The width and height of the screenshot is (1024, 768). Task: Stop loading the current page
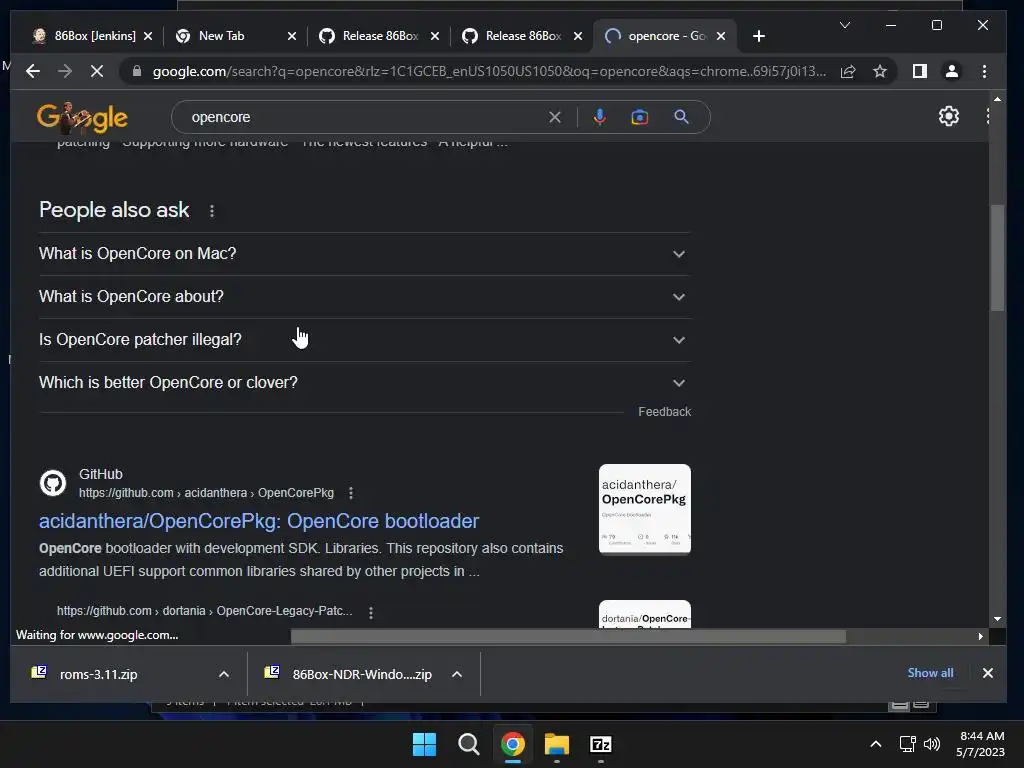tap(97, 71)
